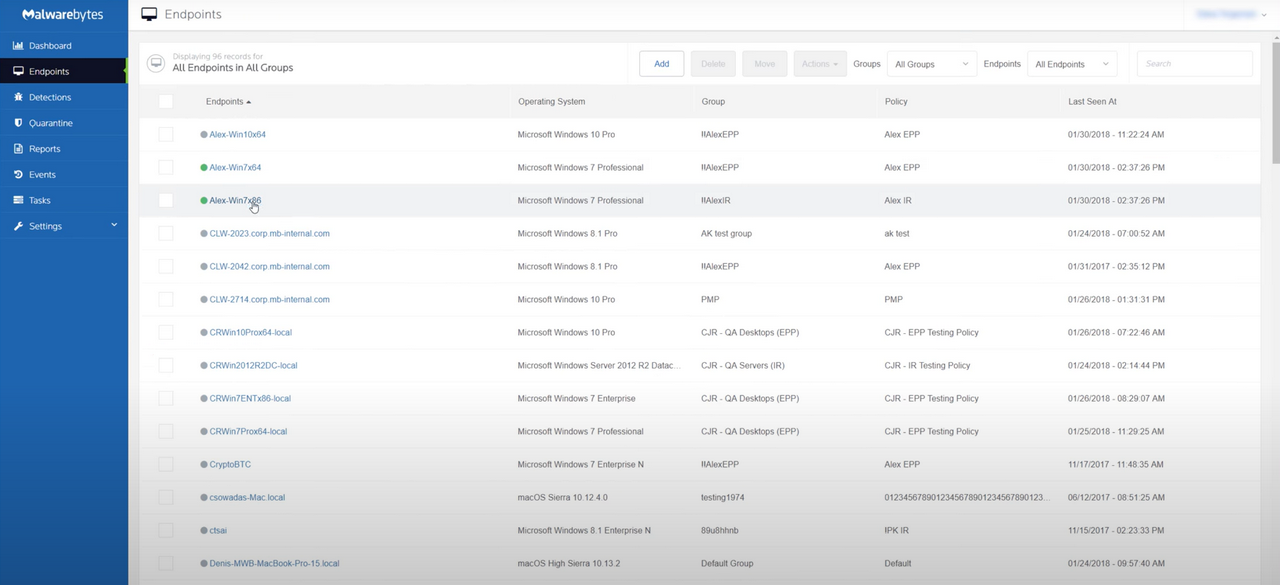
Task: Open the Dashboard from the sidebar
Action: coord(45,45)
